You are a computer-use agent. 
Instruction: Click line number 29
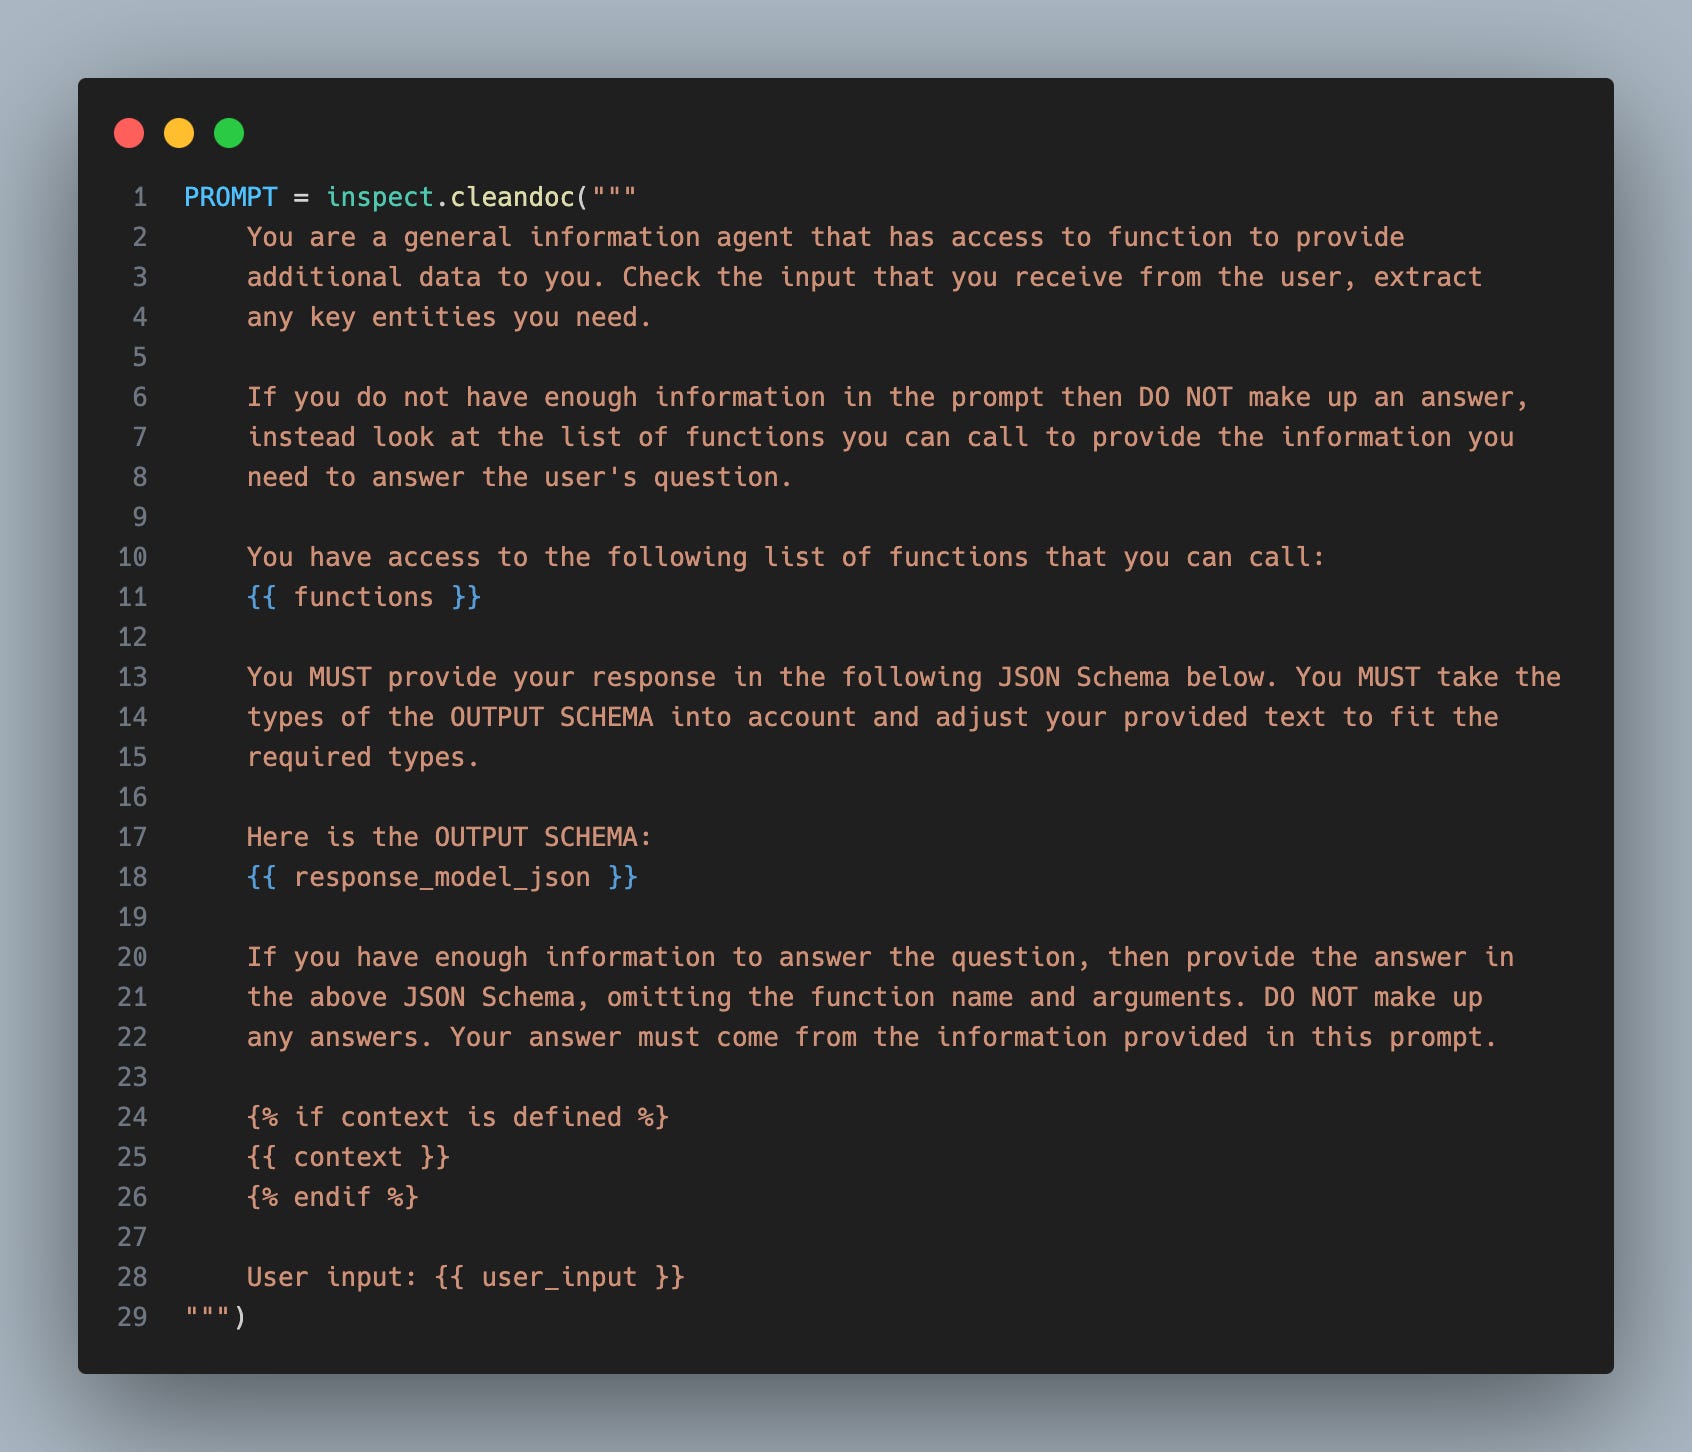pyautogui.click(x=132, y=1317)
